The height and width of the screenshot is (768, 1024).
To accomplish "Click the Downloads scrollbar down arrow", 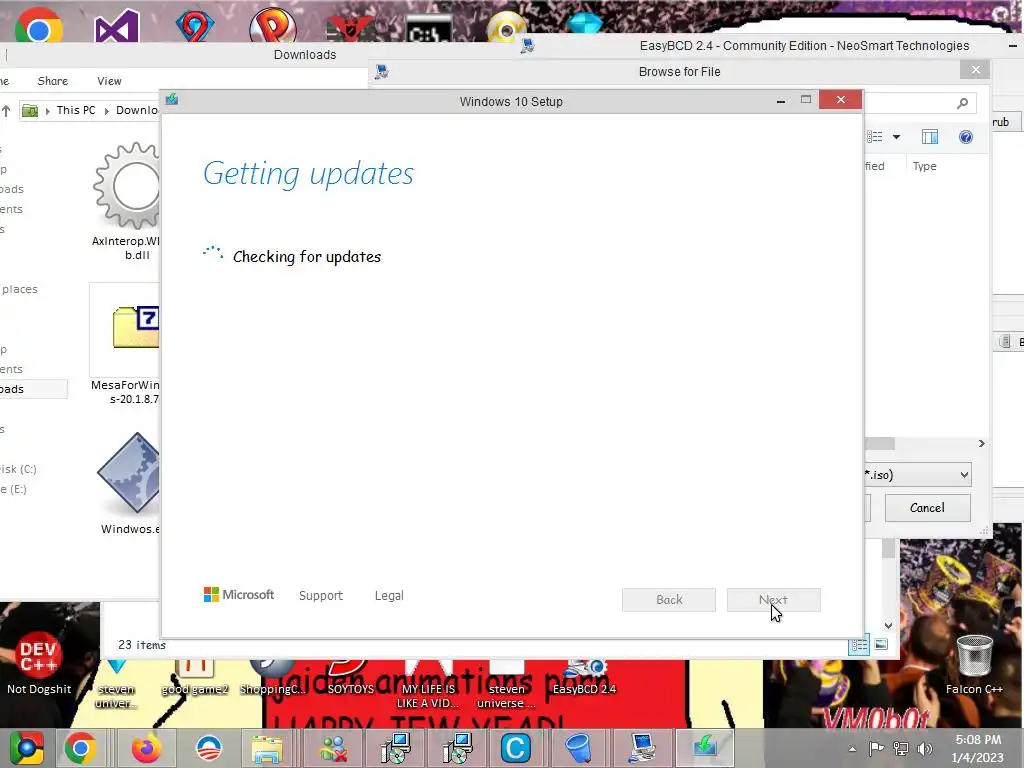I will (888, 626).
